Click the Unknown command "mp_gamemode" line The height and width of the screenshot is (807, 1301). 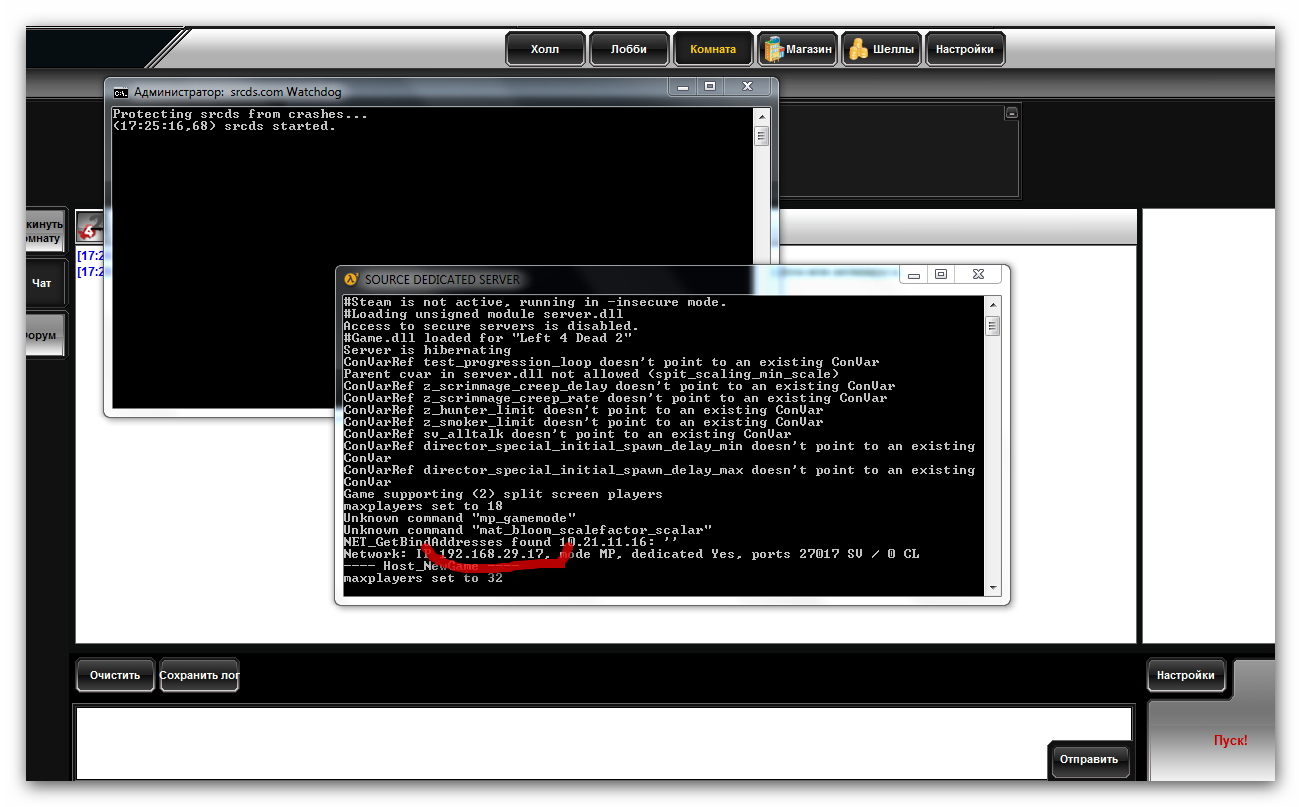[x=459, y=518]
